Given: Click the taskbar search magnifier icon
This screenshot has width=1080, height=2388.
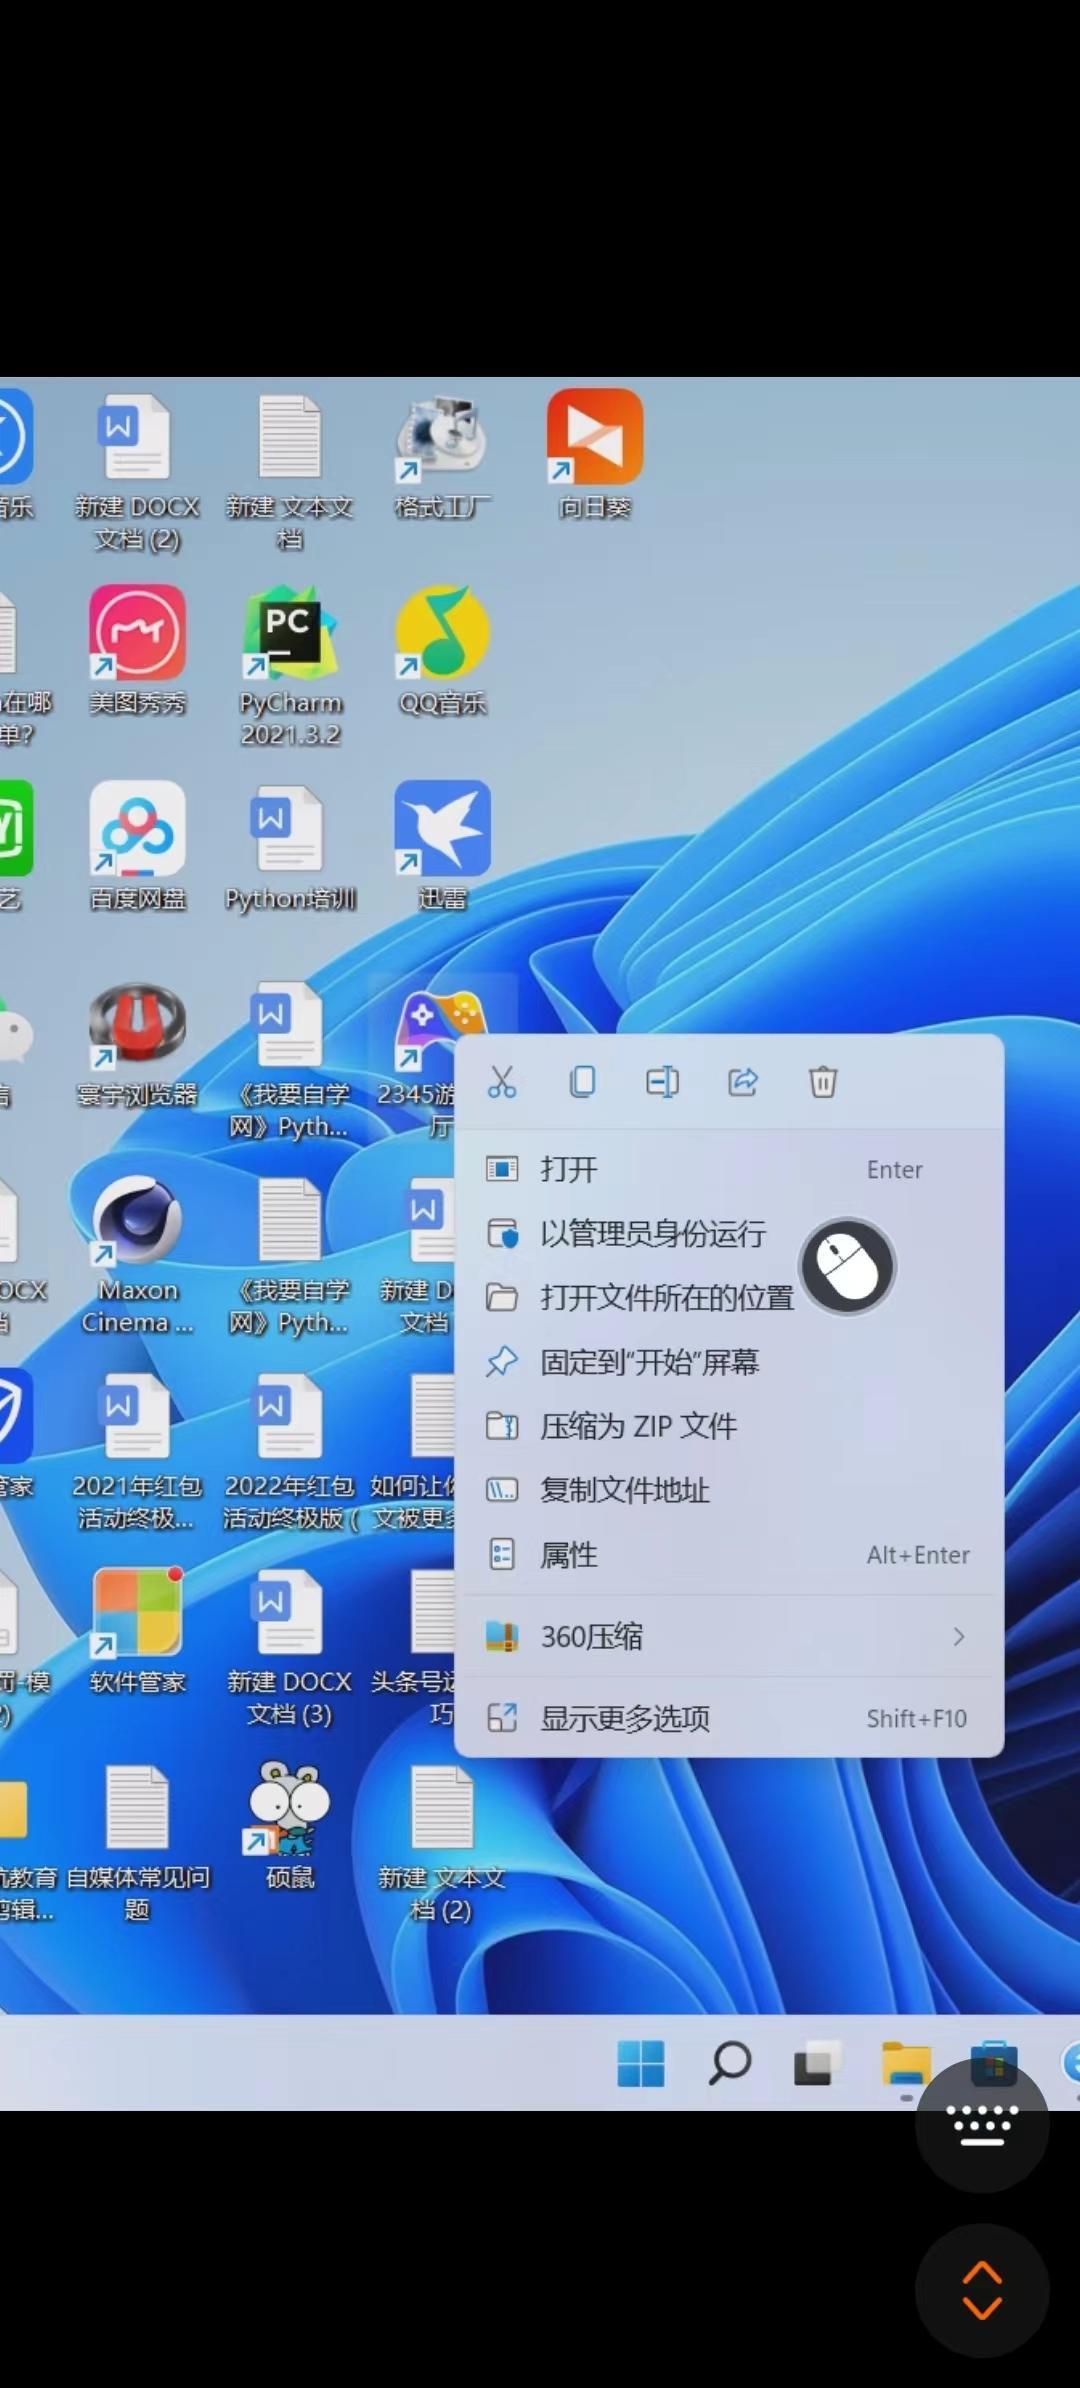Looking at the screenshot, I should tap(730, 2063).
